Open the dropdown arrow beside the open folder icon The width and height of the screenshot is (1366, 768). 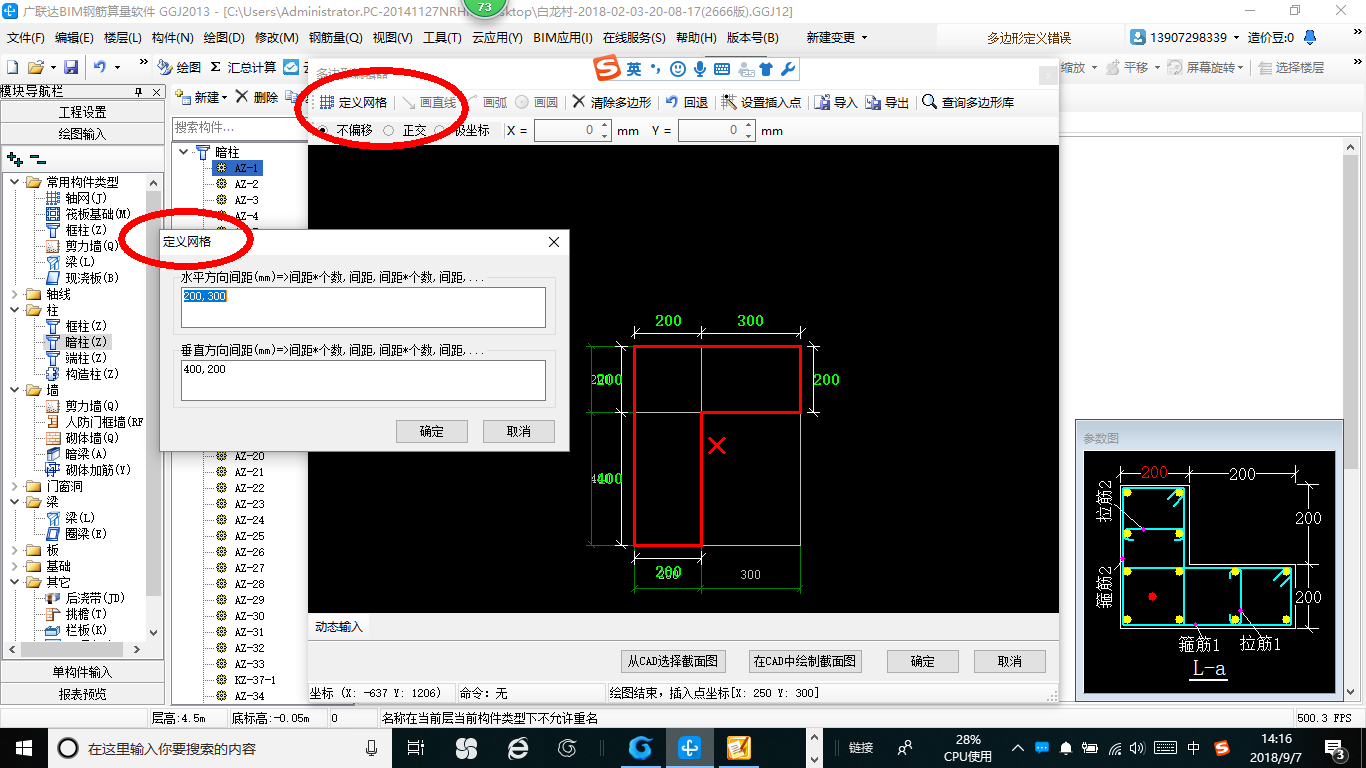51,67
